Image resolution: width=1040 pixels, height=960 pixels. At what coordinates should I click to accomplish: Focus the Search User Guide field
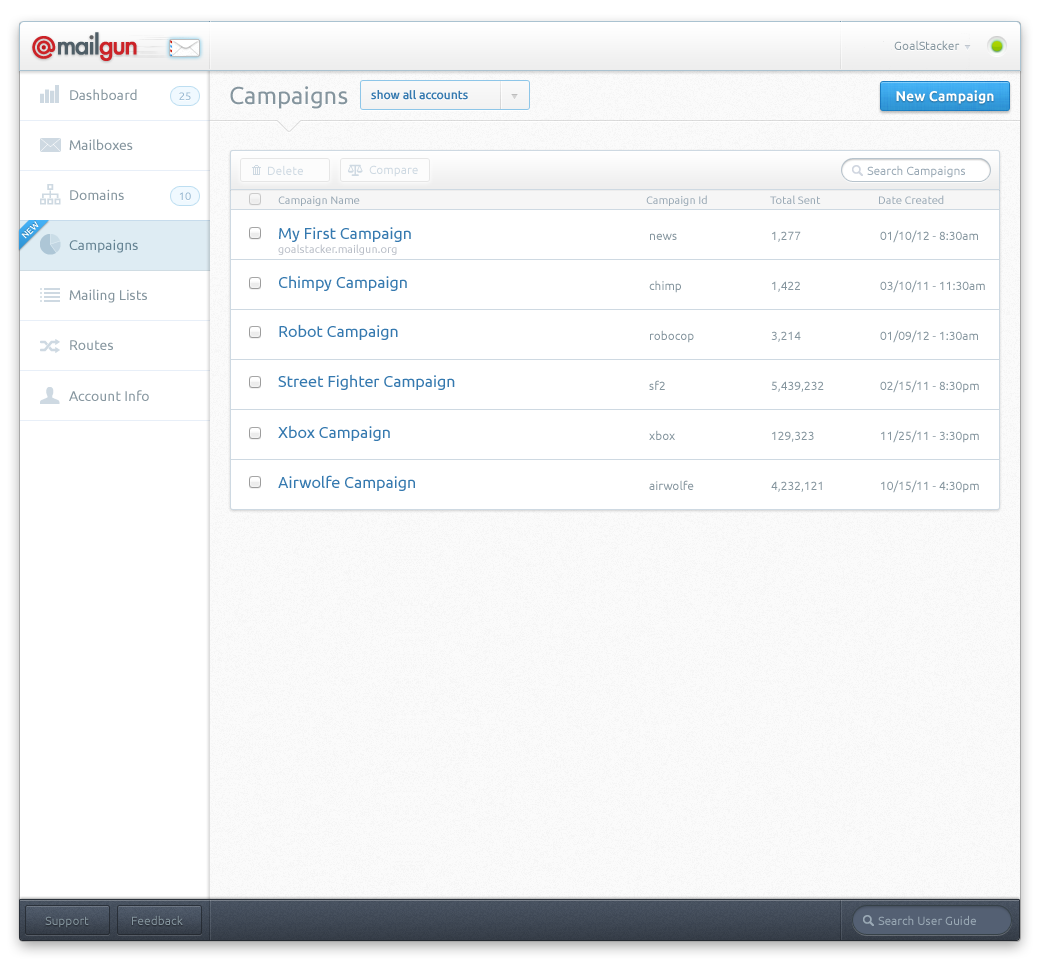tap(931, 921)
